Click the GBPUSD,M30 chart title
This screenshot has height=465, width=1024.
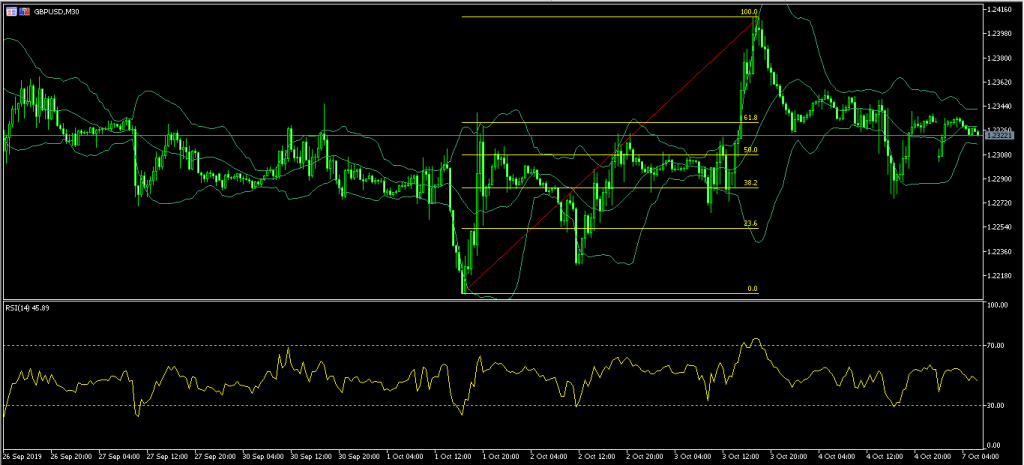coord(58,10)
